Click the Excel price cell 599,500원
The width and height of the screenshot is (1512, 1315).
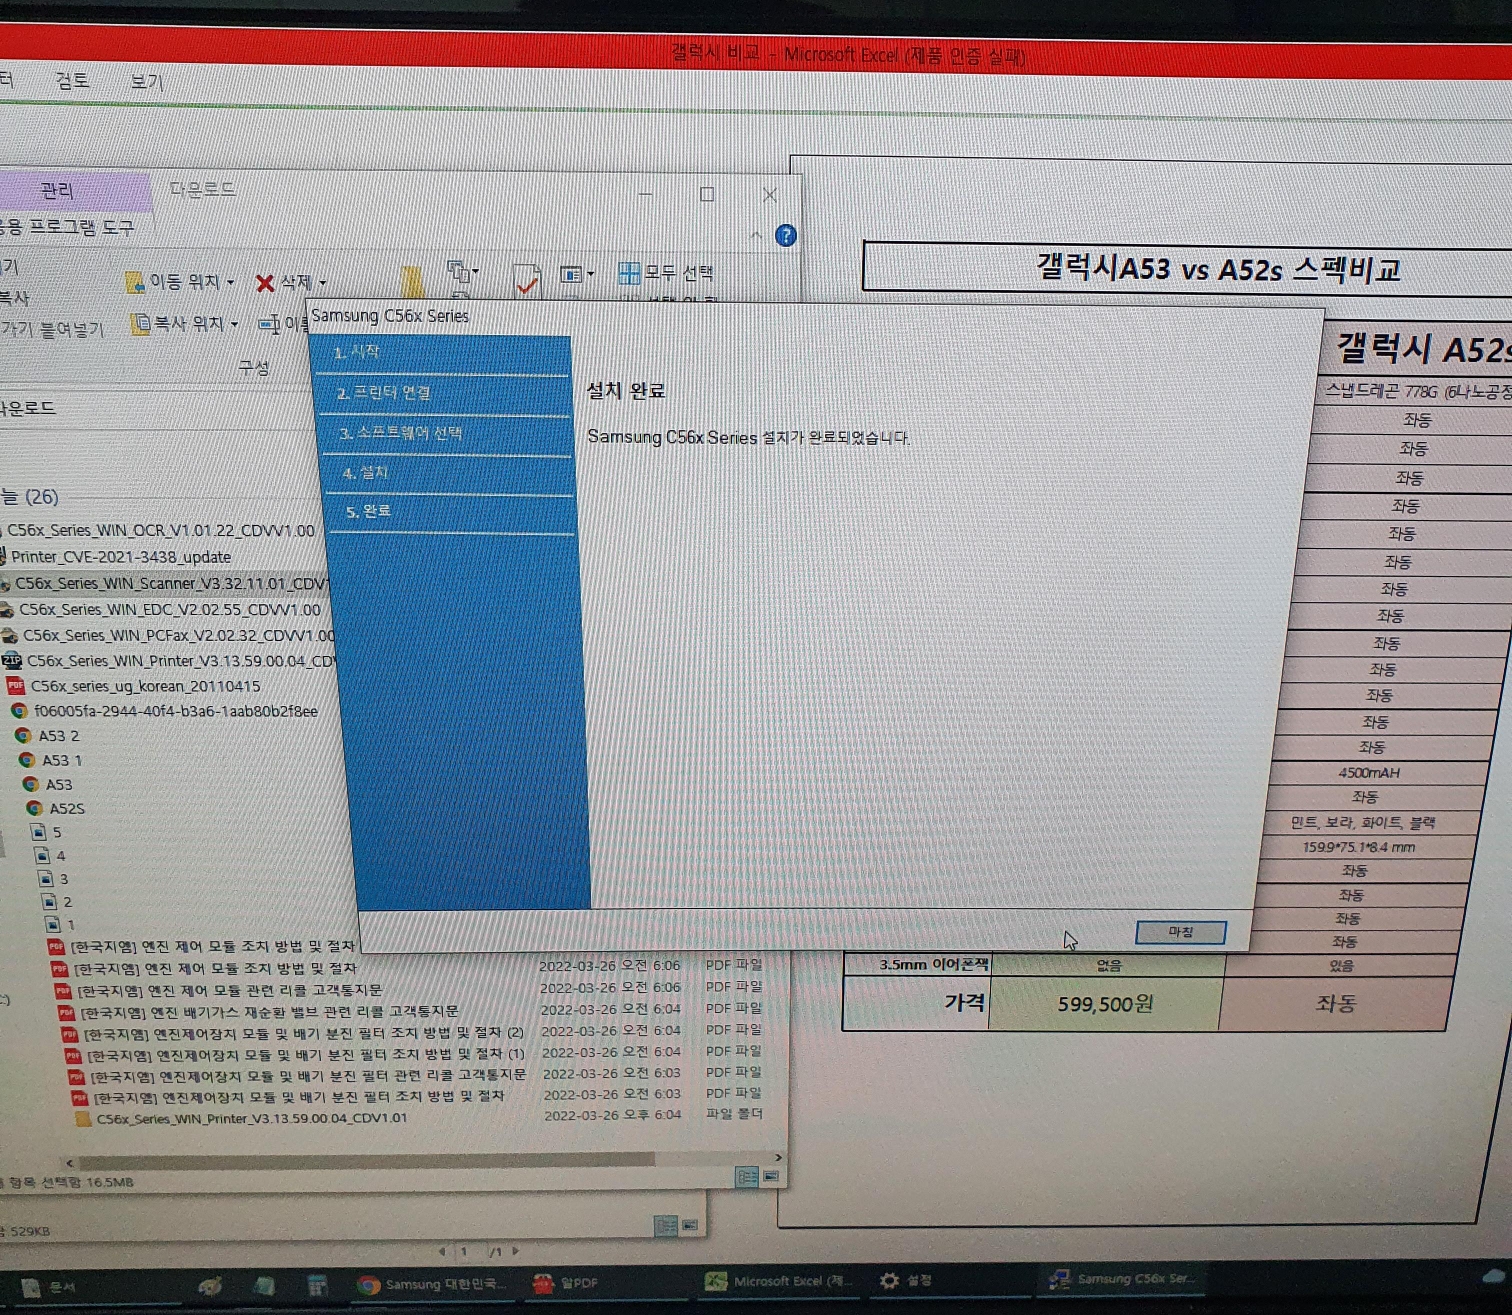pyautogui.click(x=1105, y=1004)
